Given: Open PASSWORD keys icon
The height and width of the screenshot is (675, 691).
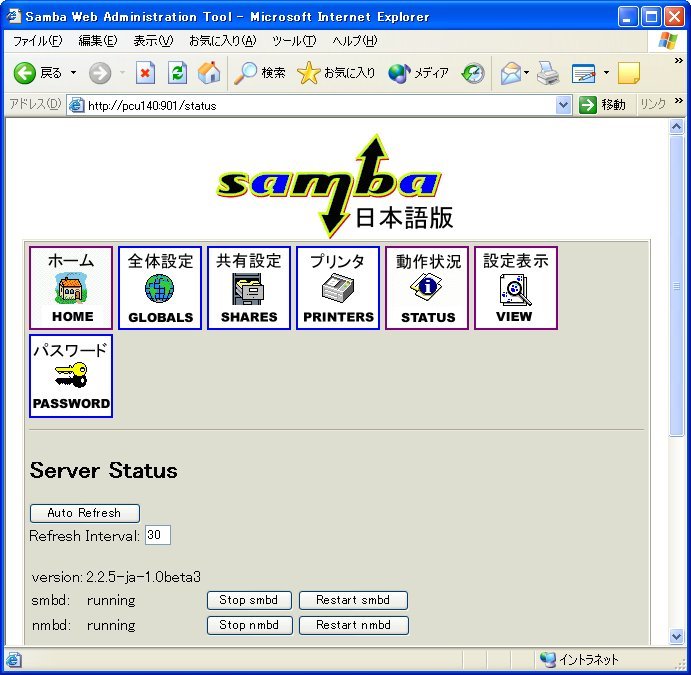Looking at the screenshot, I should click(x=71, y=376).
